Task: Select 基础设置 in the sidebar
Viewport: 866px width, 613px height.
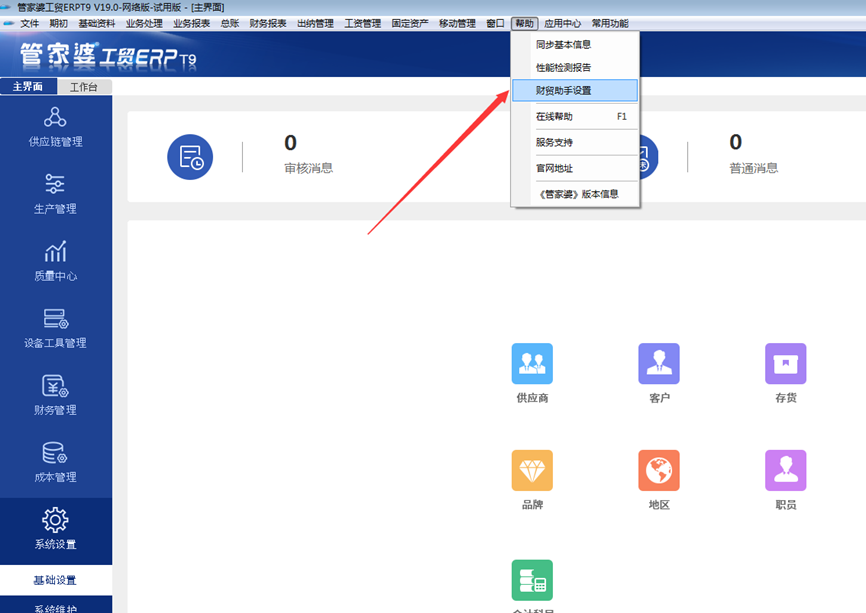Action: coord(56,580)
